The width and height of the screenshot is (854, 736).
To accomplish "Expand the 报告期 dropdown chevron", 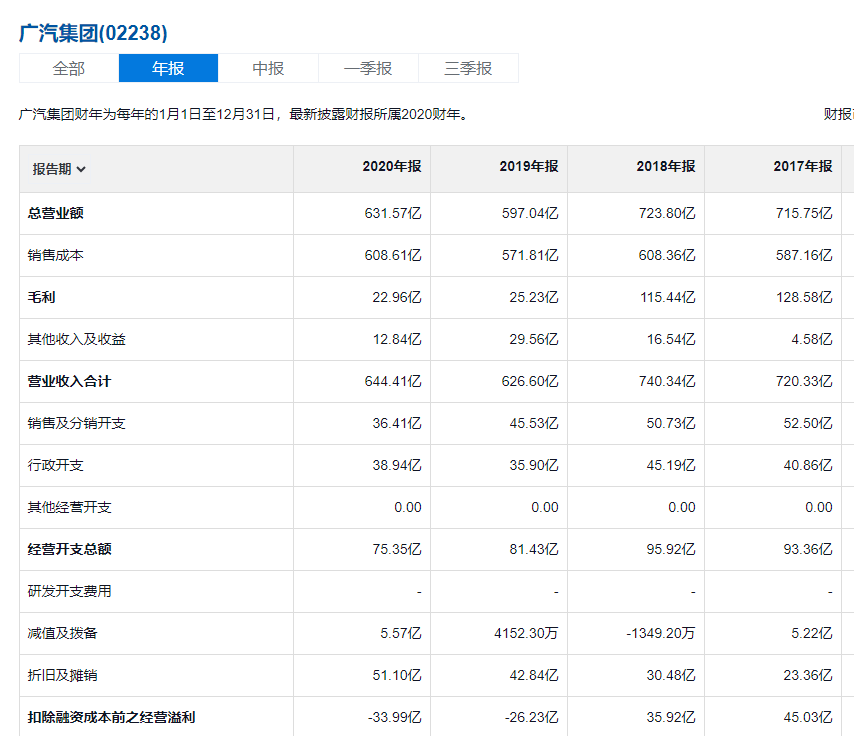I will tap(81, 169).
